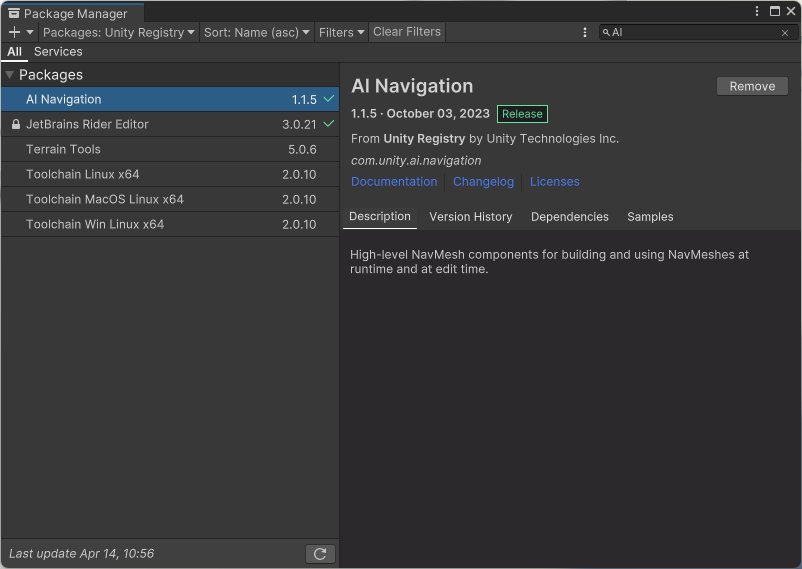Open the Changelog link

pyautogui.click(x=483, y=182)
